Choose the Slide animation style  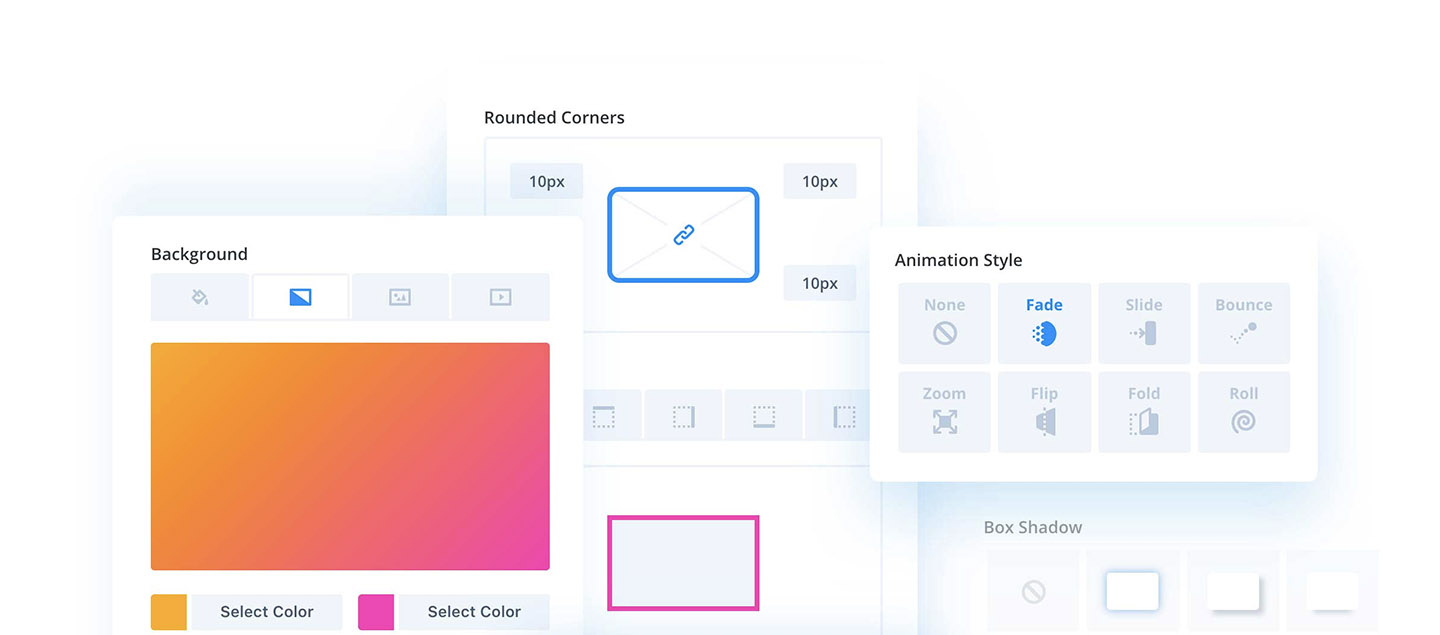point(1144,323)
